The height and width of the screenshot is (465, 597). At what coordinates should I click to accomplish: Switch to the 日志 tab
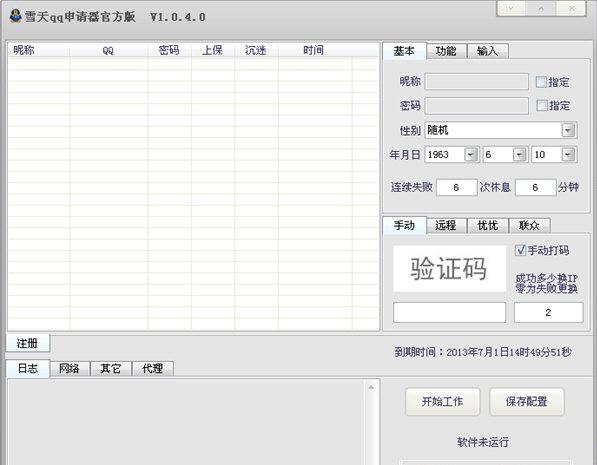(28, 369)
